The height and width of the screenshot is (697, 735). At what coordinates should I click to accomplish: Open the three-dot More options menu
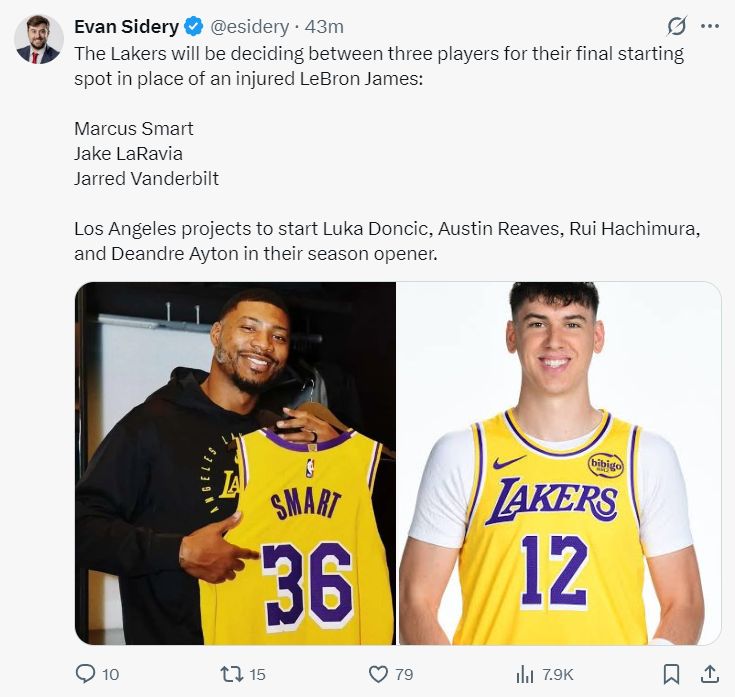[x=710, y=26]
